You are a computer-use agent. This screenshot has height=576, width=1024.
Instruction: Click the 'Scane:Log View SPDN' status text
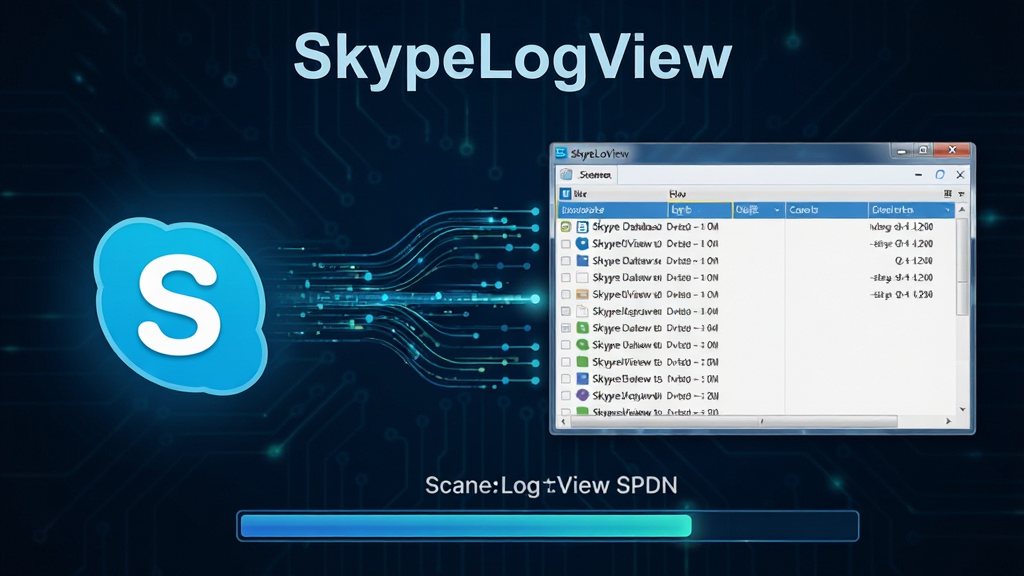551,485
